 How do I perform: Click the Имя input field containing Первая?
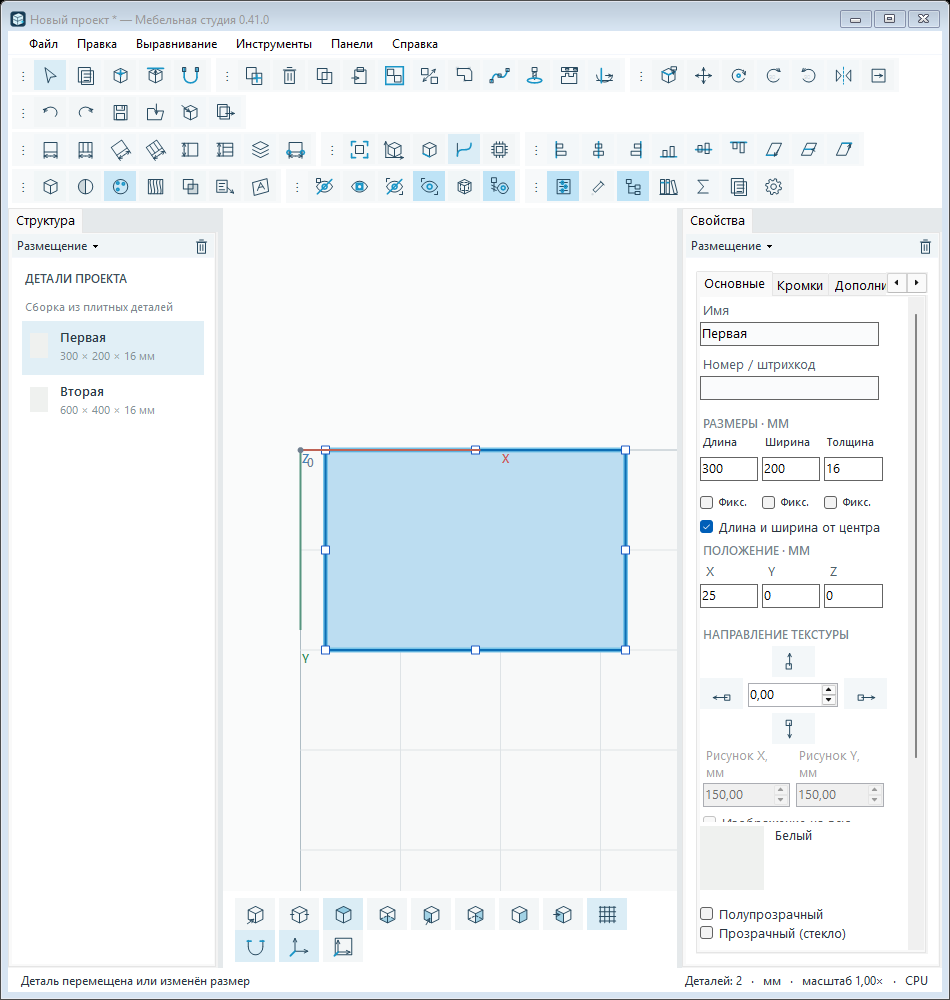click(789, 334)
